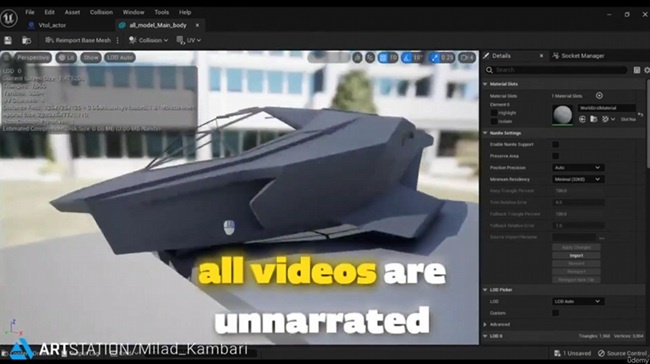Click the Source Import Filename field
Viewport: 650px width, 364px height.
click(x=574, y=238)
